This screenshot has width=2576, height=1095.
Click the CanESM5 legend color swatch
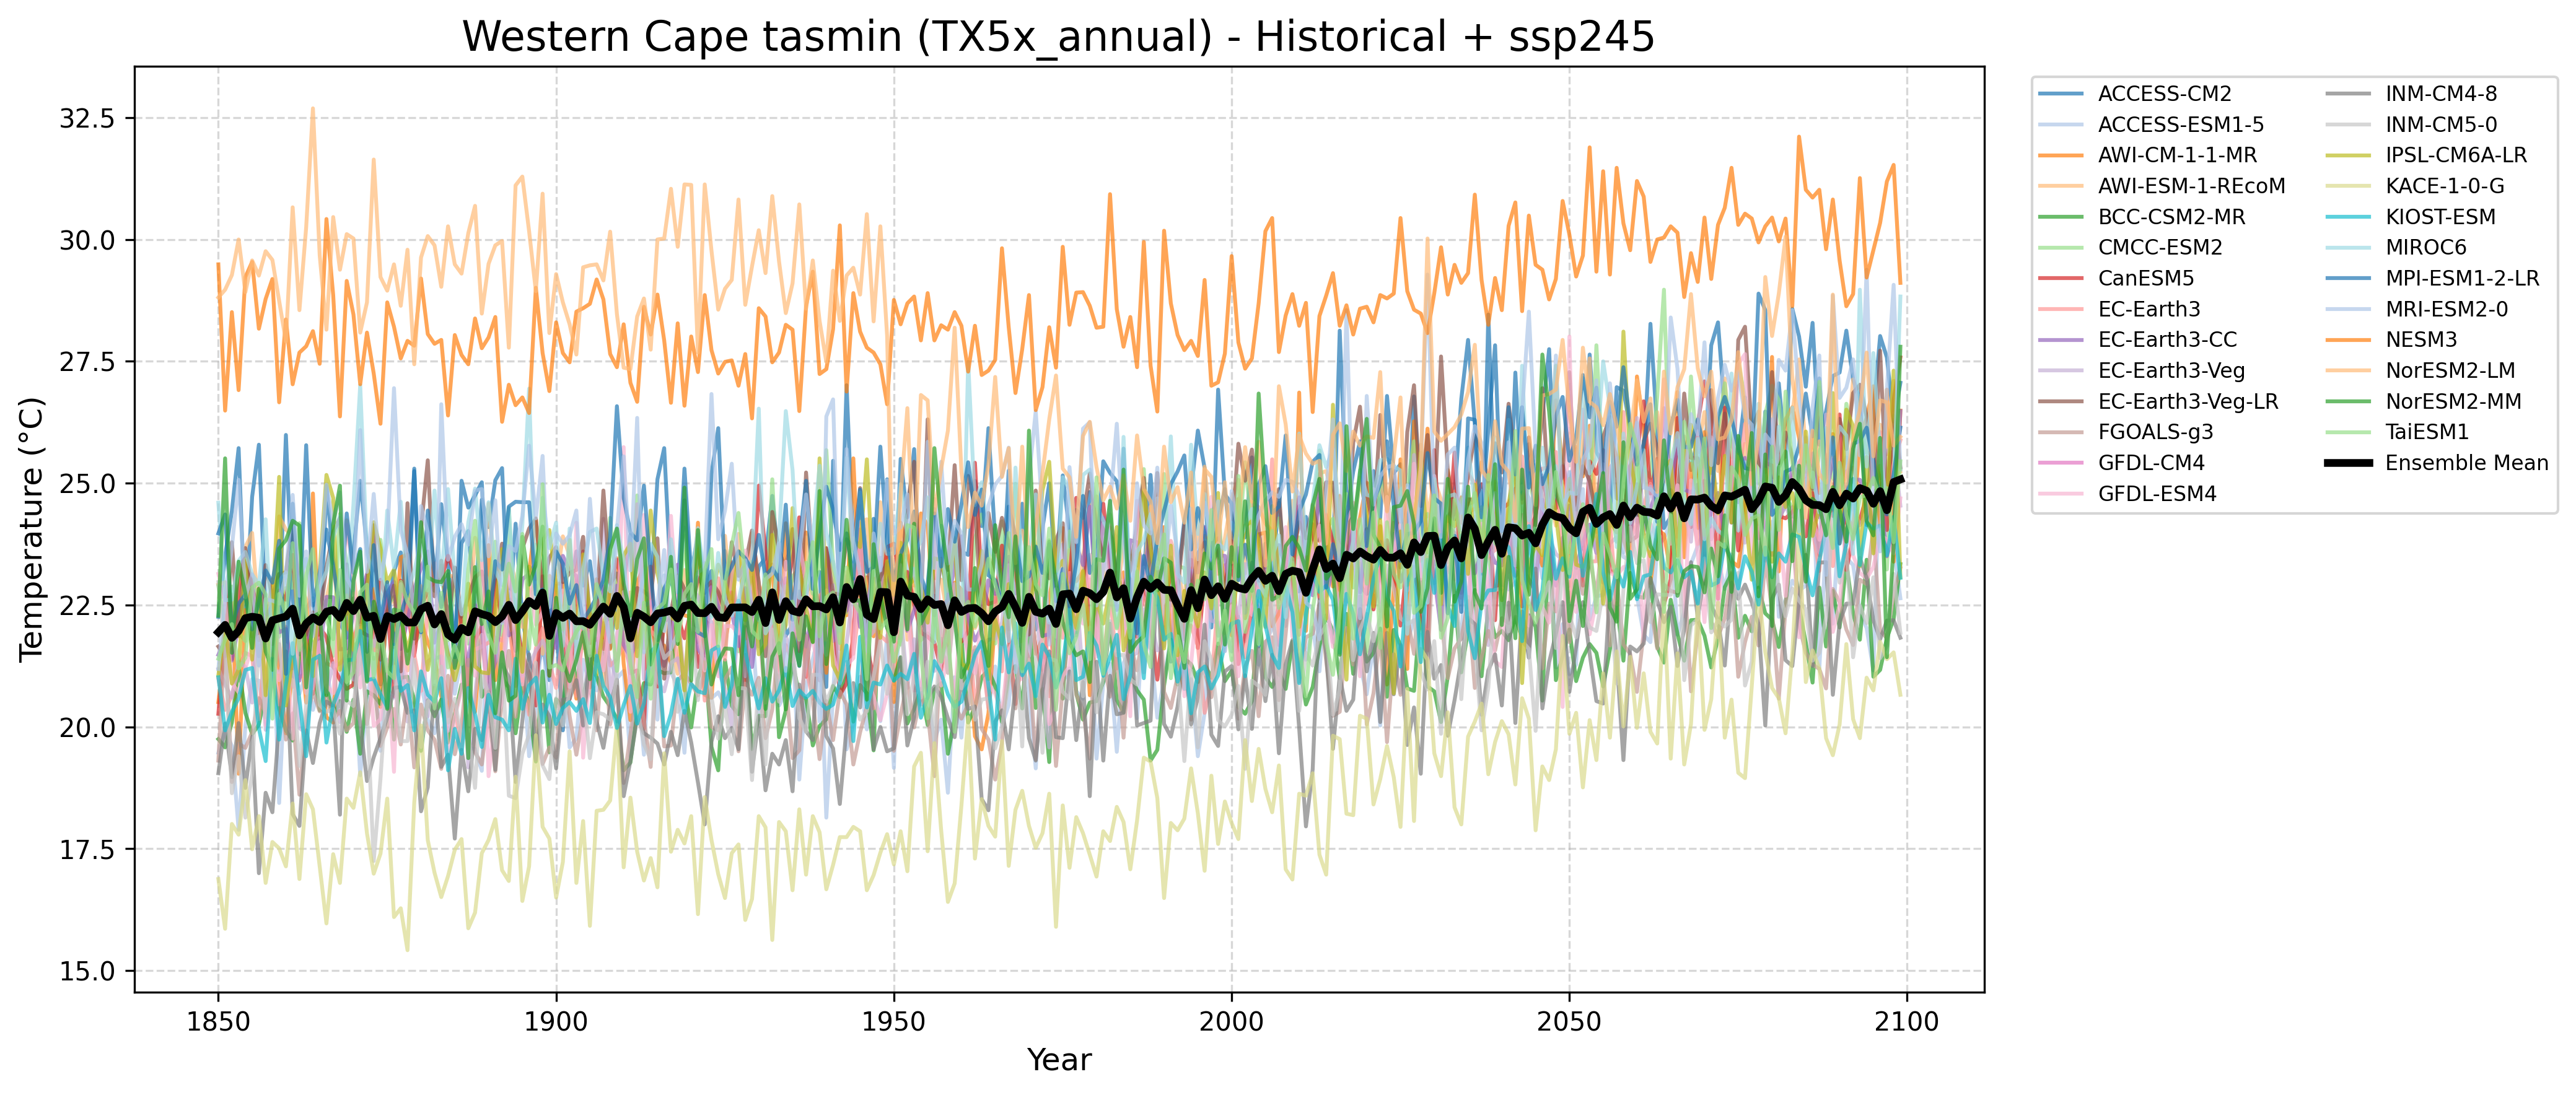[x=2061, y=278]
